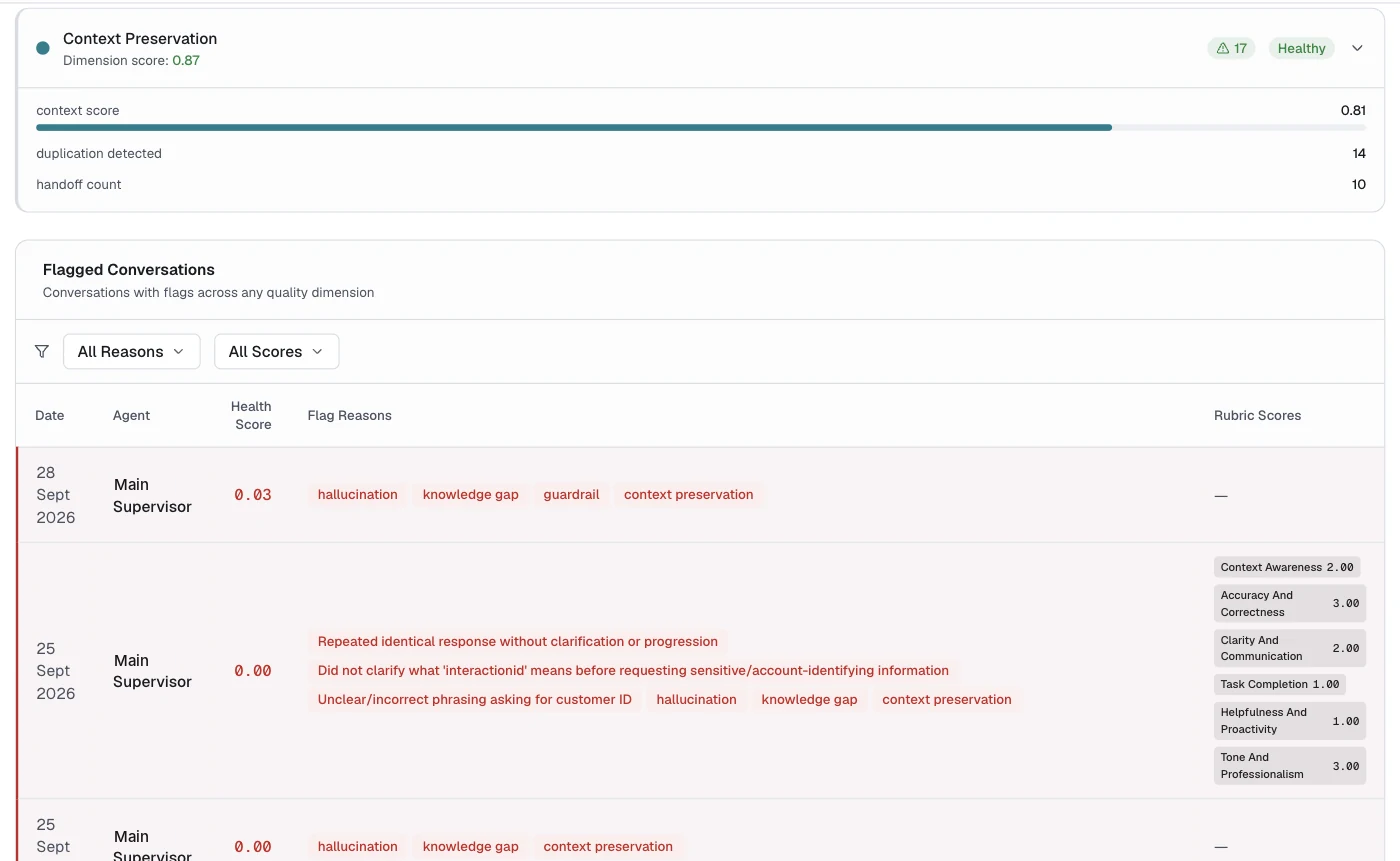Click the Accuracy And Correctness rubric chip
The image size is (1400, 861).
(x=1290, y=604)
